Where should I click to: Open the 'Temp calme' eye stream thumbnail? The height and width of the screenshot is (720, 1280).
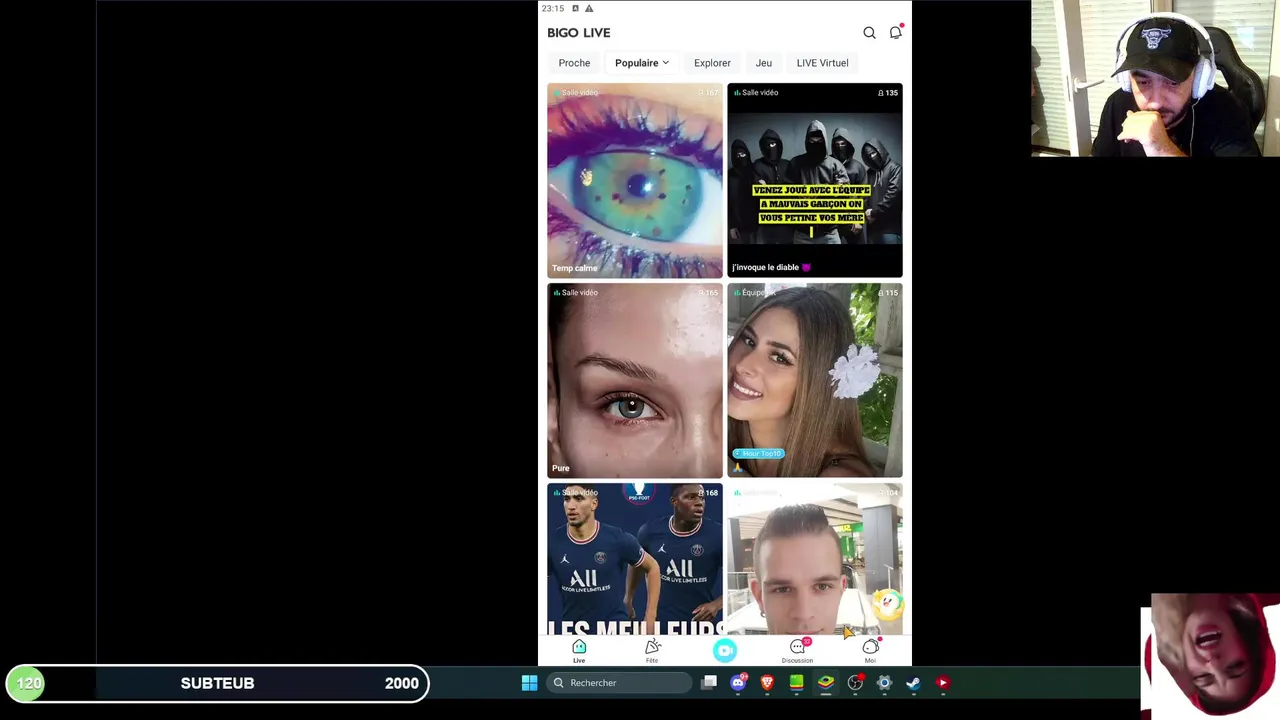click(635, 180)
